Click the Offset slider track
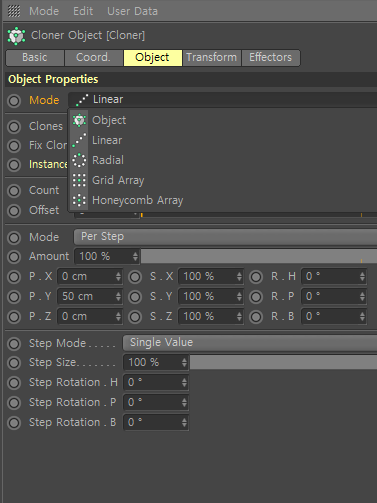377x503 pixels. (259, 215)
